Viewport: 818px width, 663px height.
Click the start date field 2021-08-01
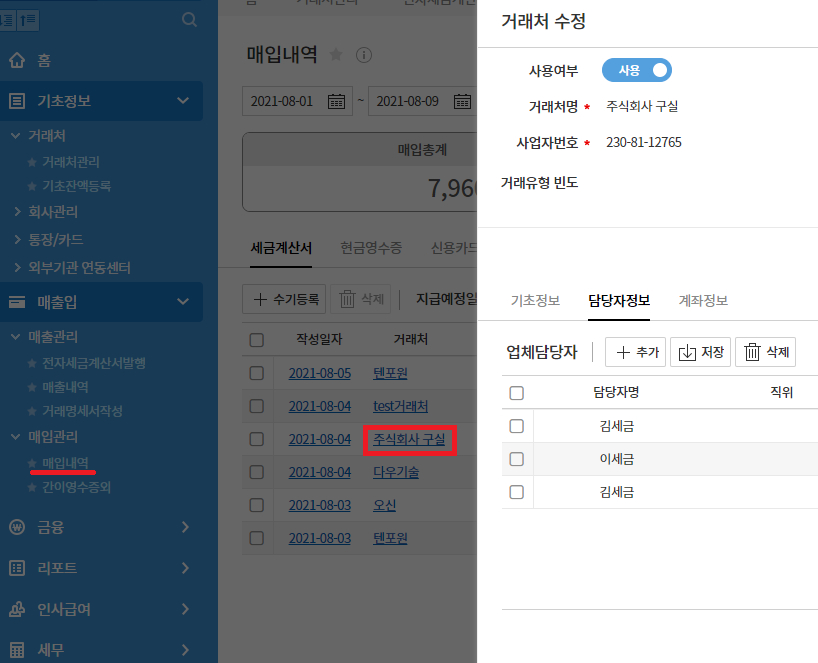[281, 101]
